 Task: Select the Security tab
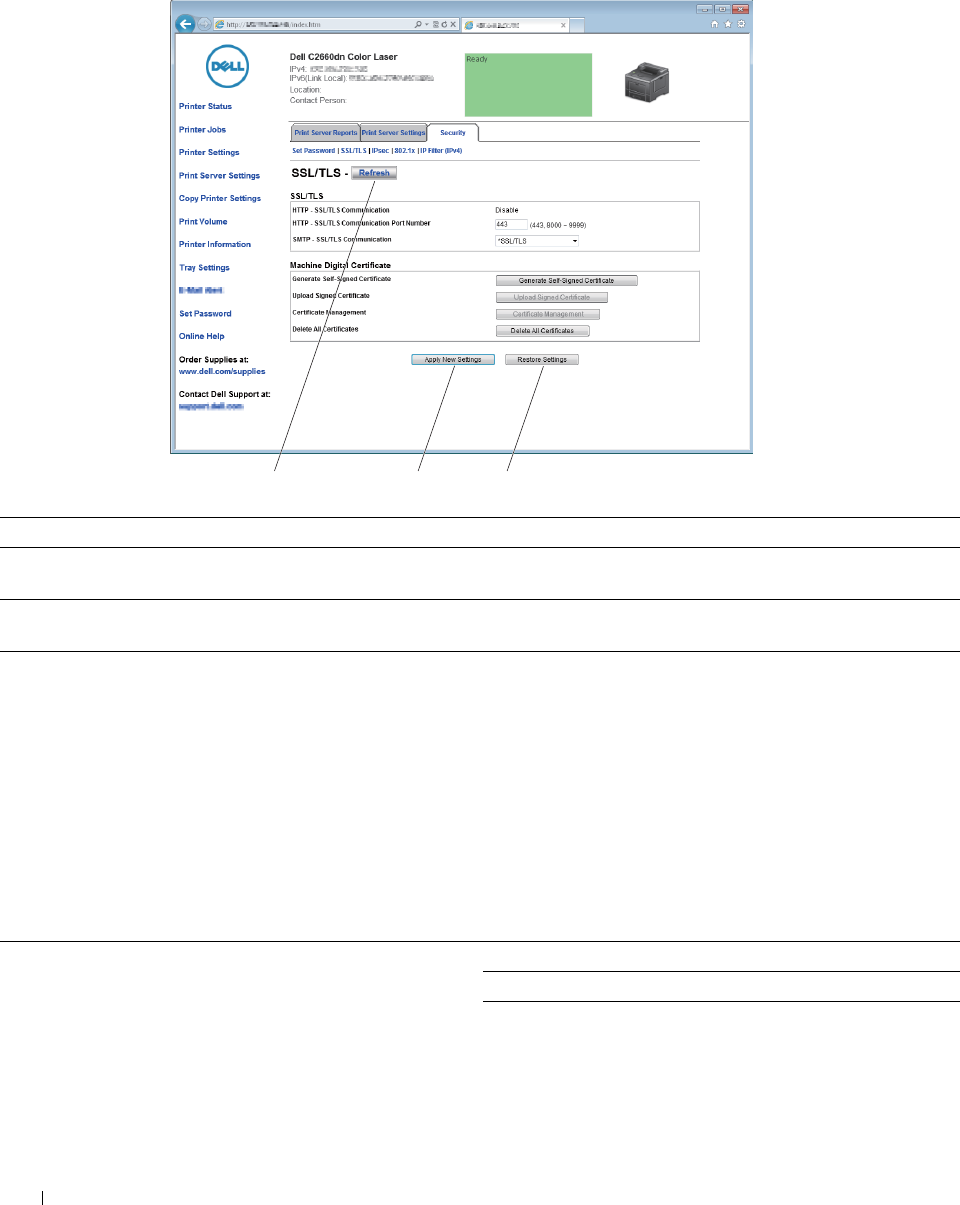(x=453, y=132)
